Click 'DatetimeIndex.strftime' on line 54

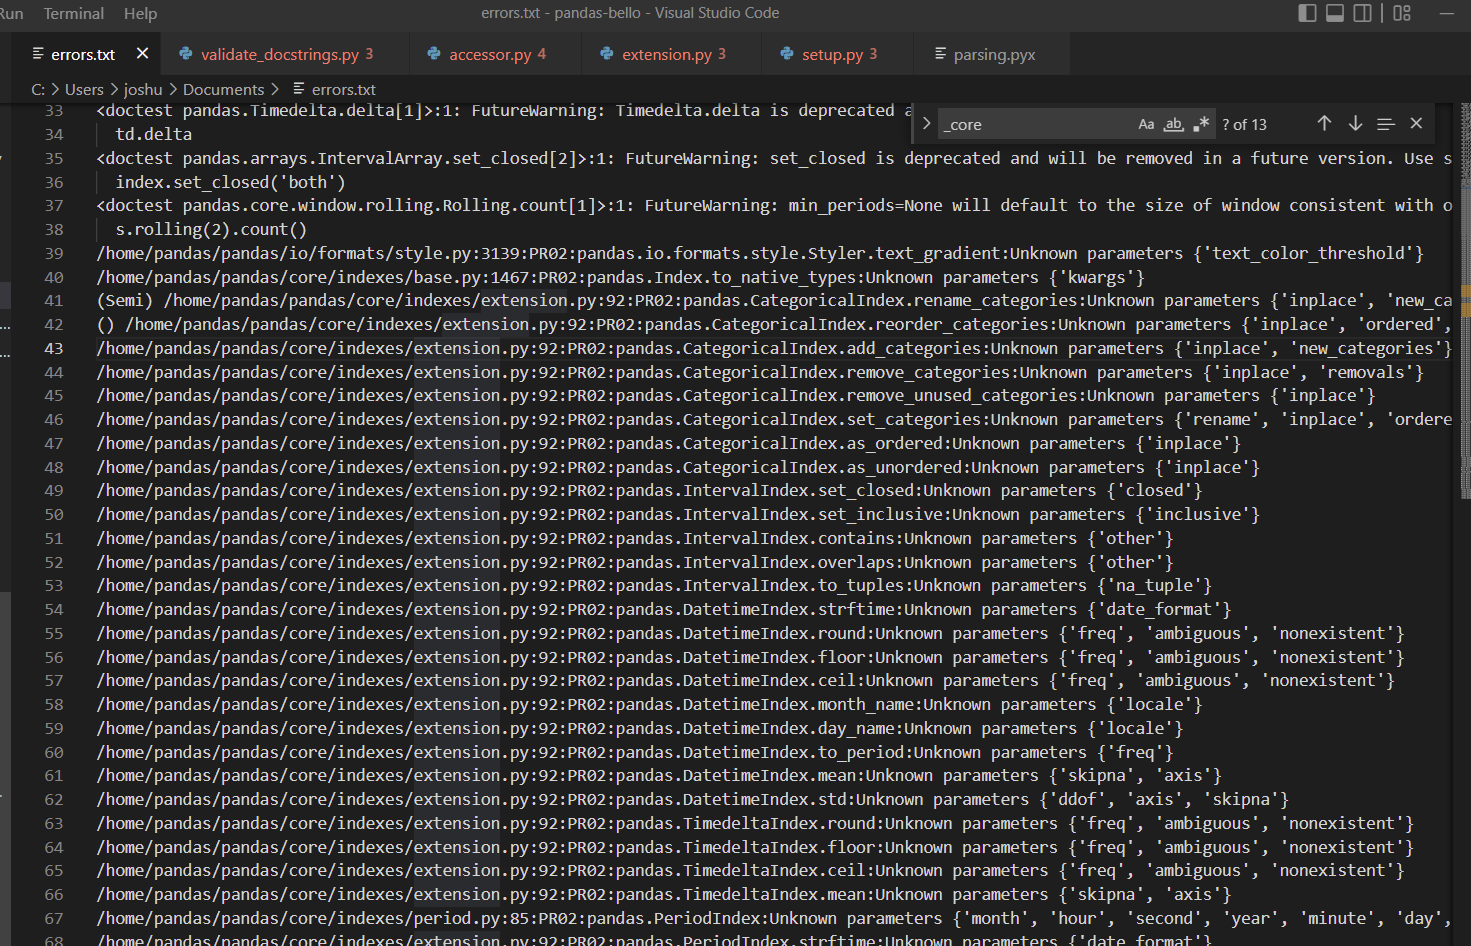789,609
